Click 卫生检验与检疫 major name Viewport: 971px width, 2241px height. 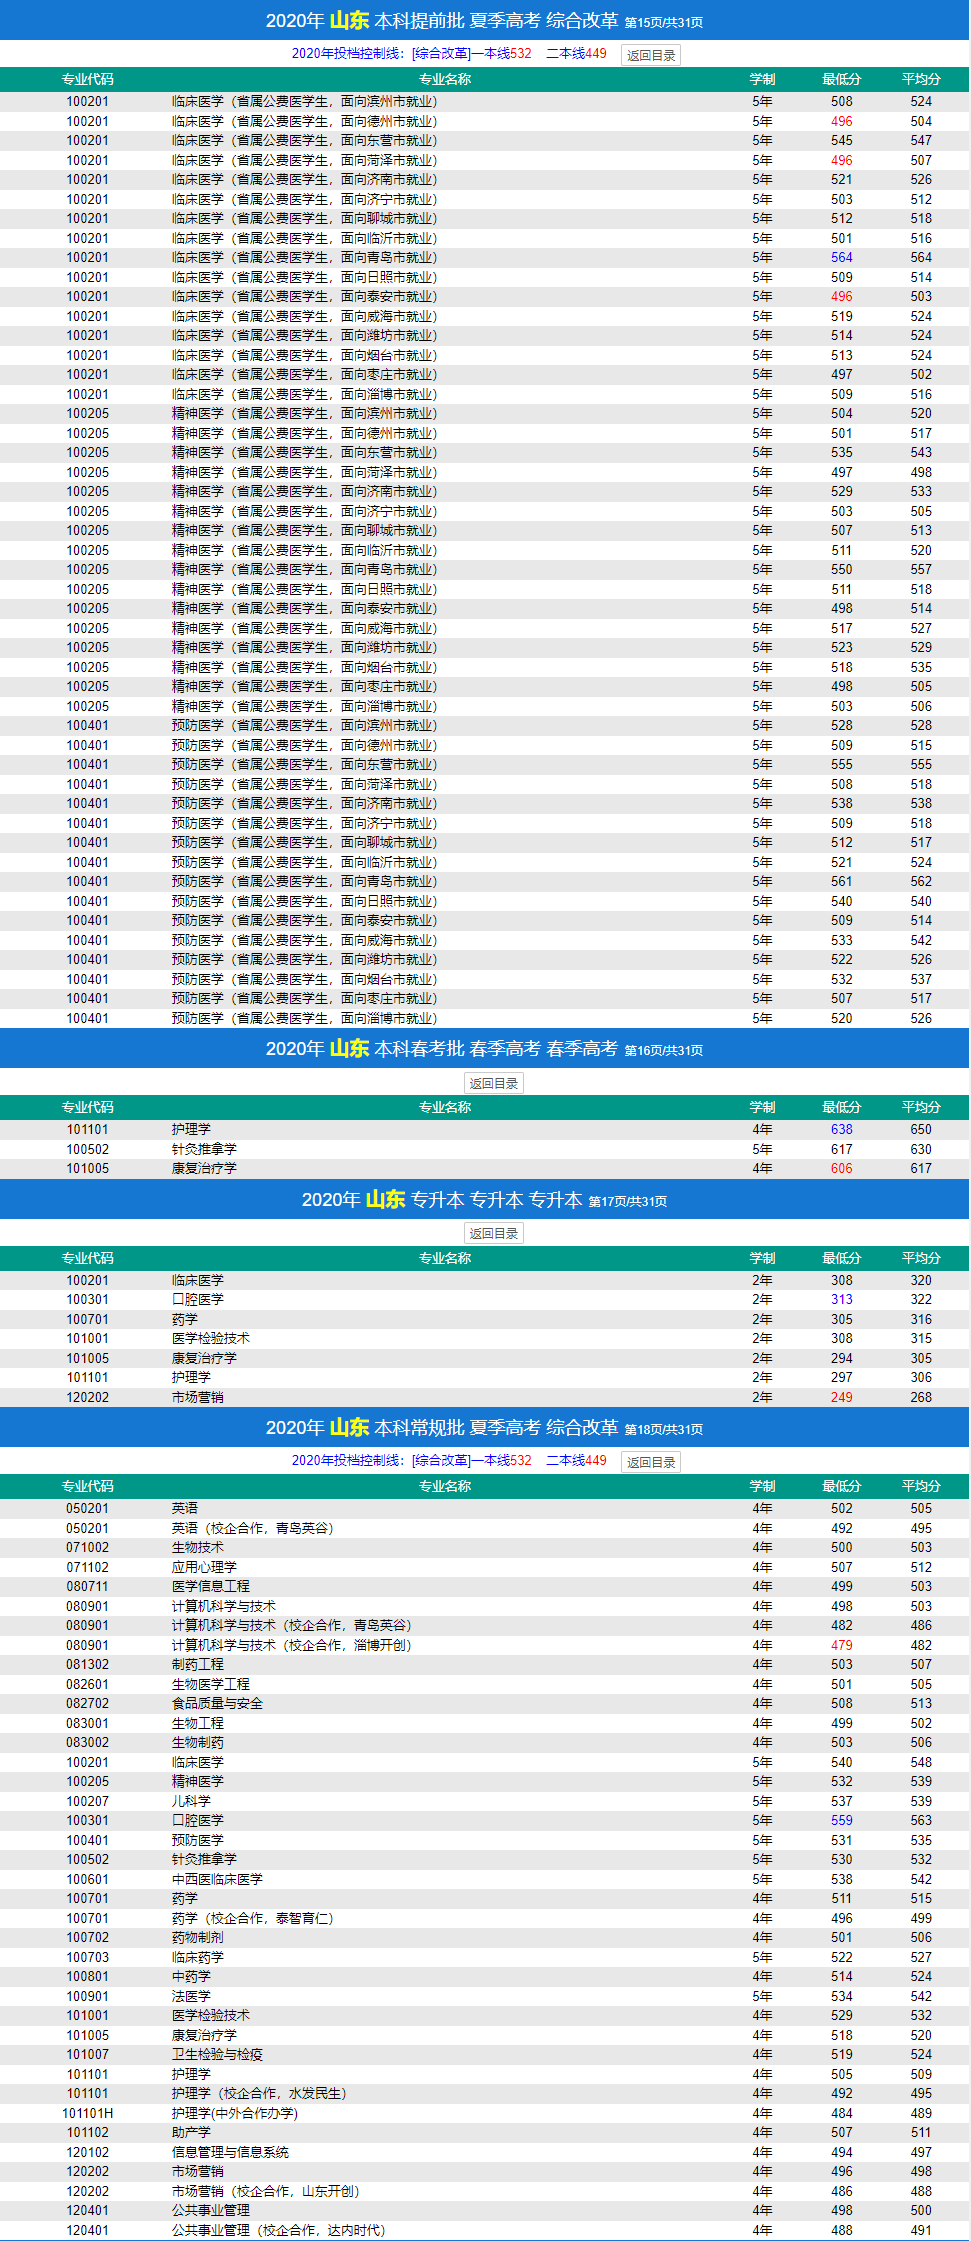pyautogui.click(x=217, y=2054)
